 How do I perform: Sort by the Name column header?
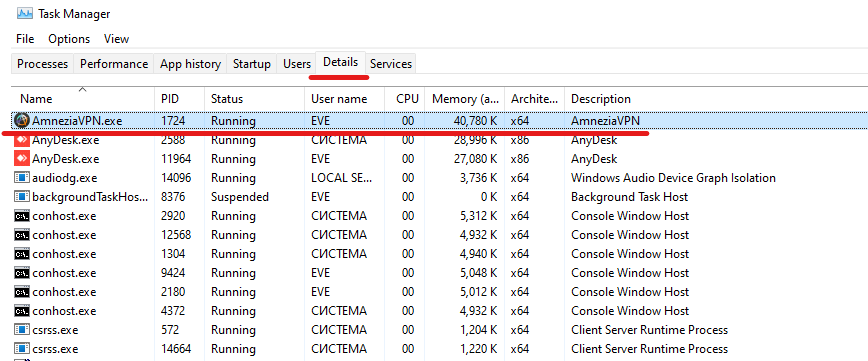[x=82, y=99]
